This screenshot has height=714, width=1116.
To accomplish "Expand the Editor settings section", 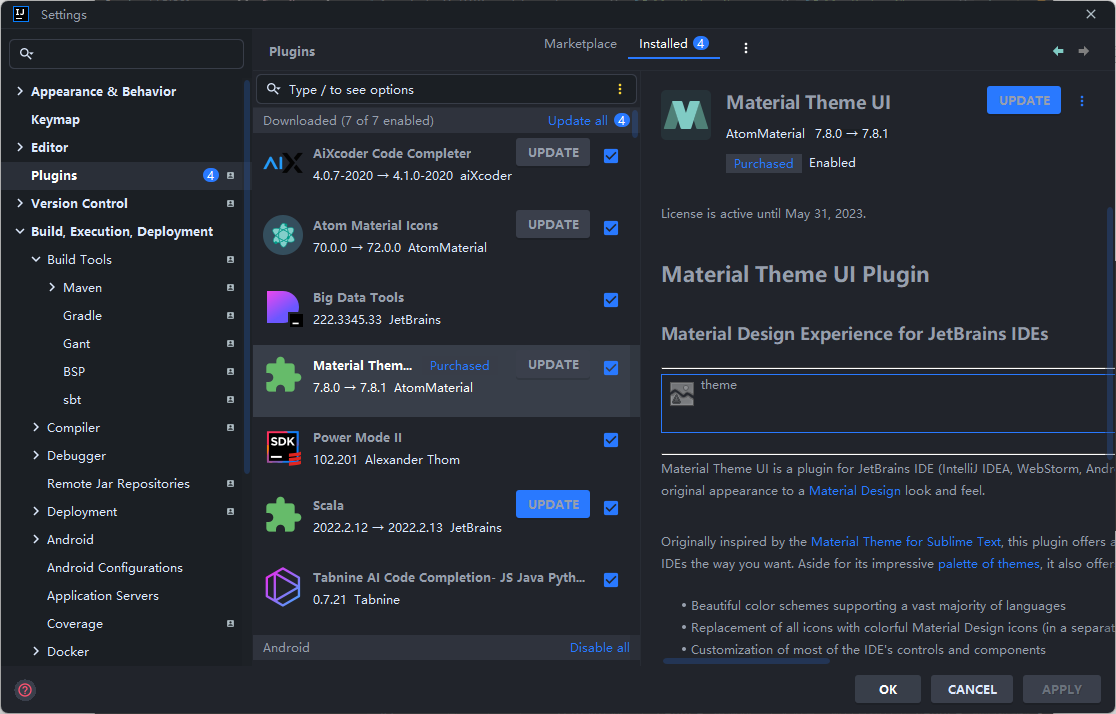I will coord(20,147).
